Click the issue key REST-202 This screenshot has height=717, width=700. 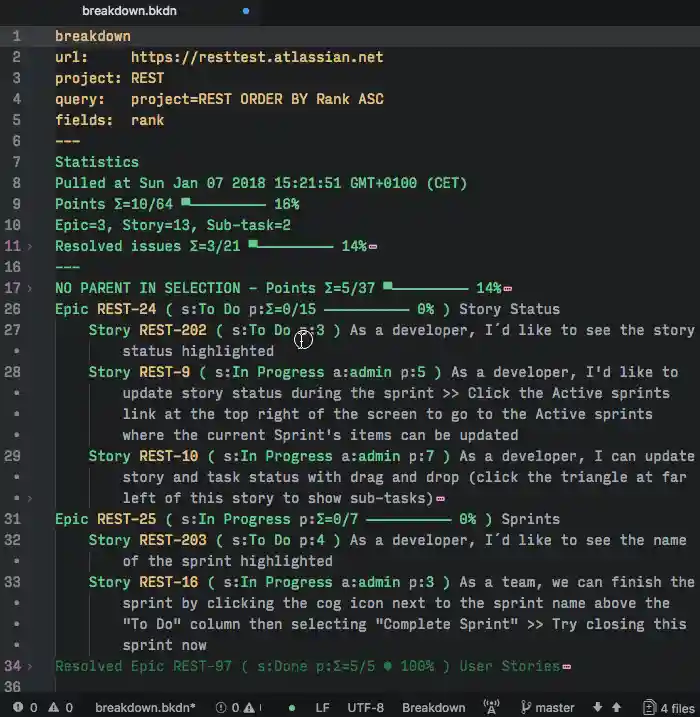173,330
